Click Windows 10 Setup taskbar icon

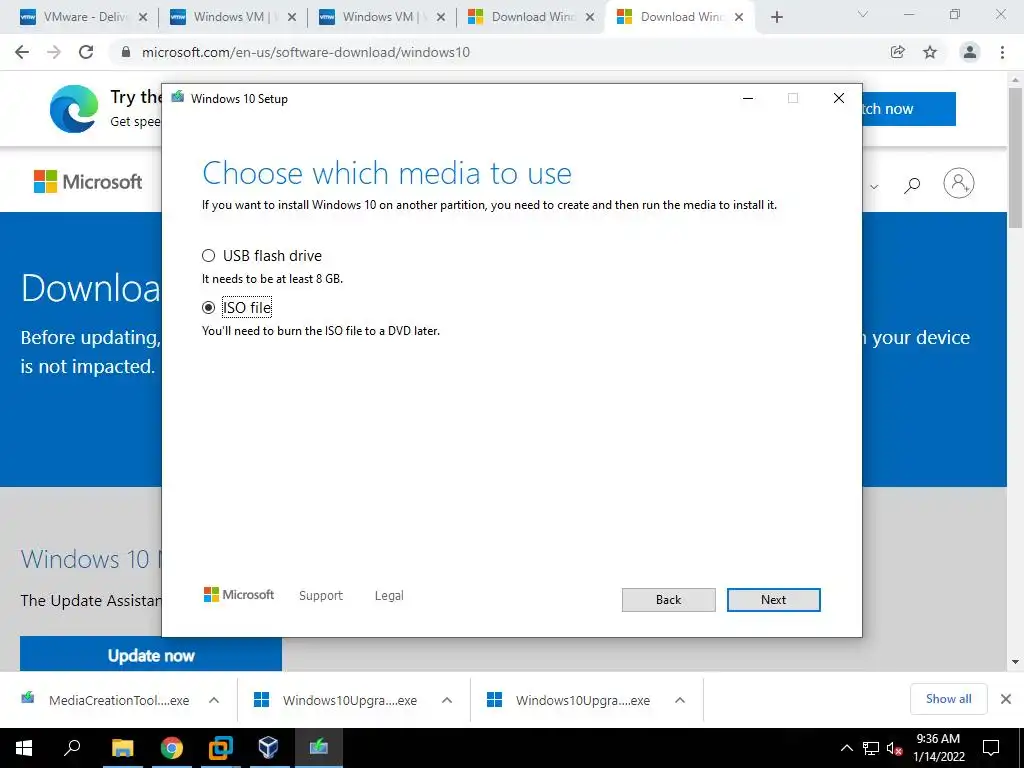(x=318, y=748)
